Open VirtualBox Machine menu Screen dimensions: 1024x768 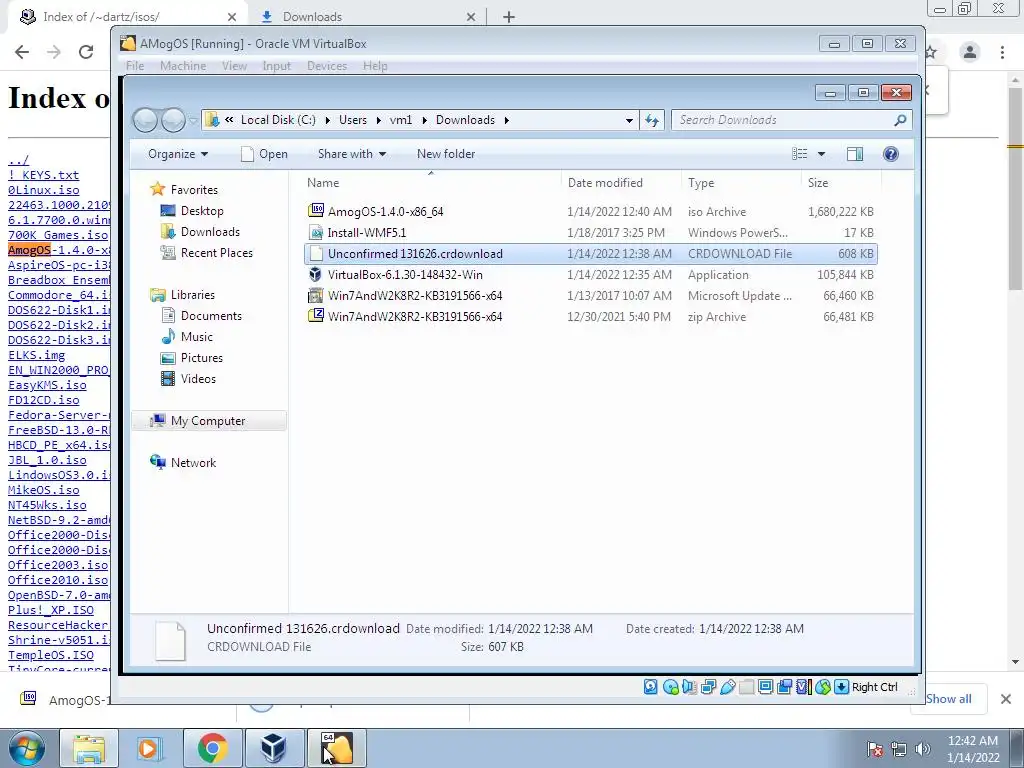[x=183, y=66]
